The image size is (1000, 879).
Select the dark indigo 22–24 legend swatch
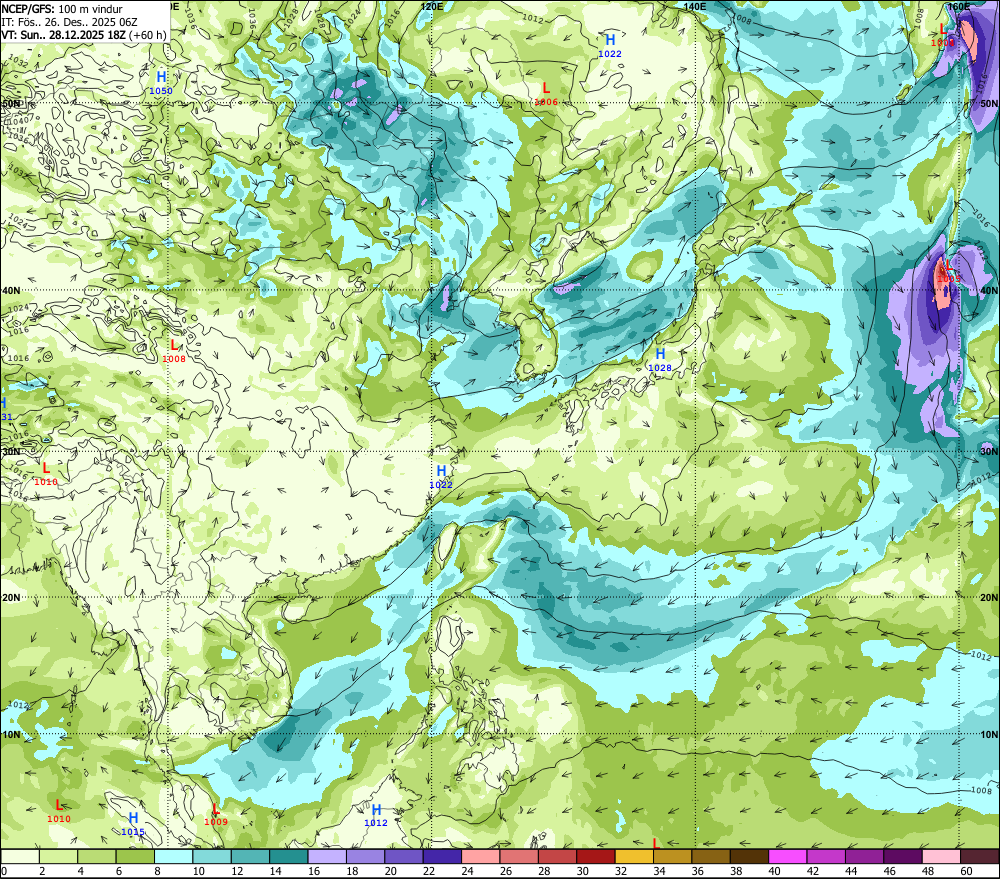(x=443, y=857)
